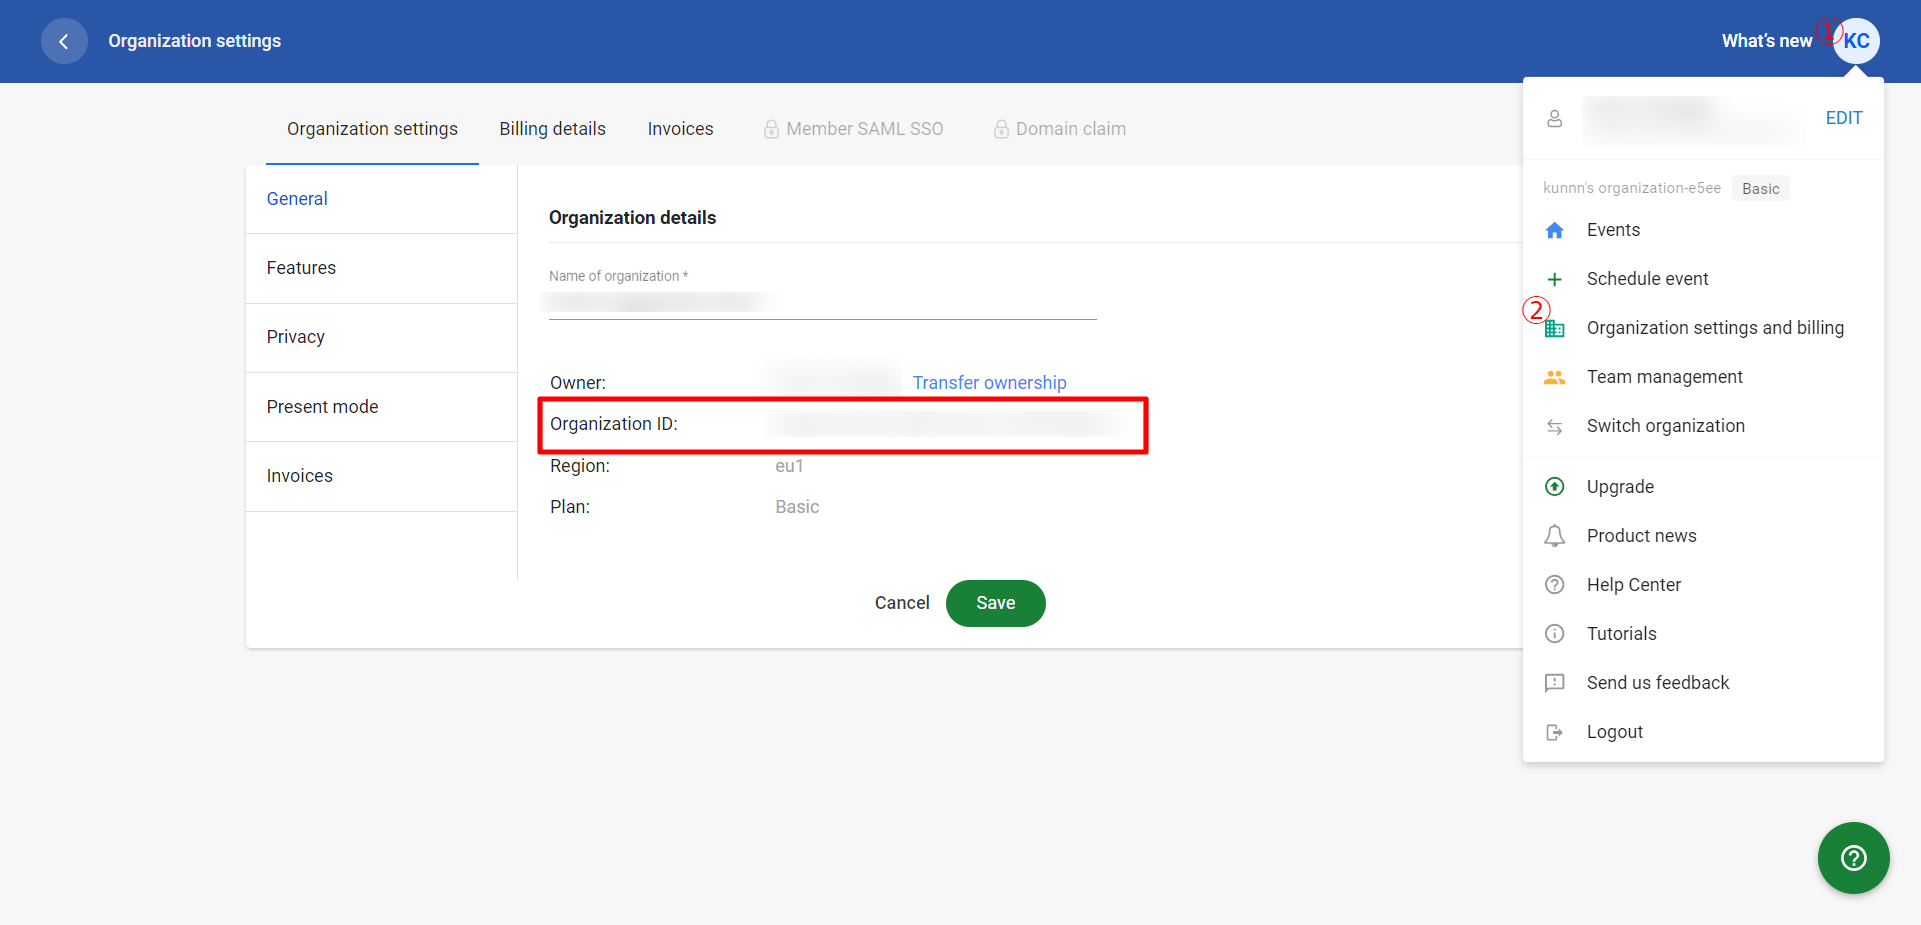Click the Switch organization arrows icon
Image resolution: width=1921 pixels, height=925 pixels.
[x=1554, y=426]
